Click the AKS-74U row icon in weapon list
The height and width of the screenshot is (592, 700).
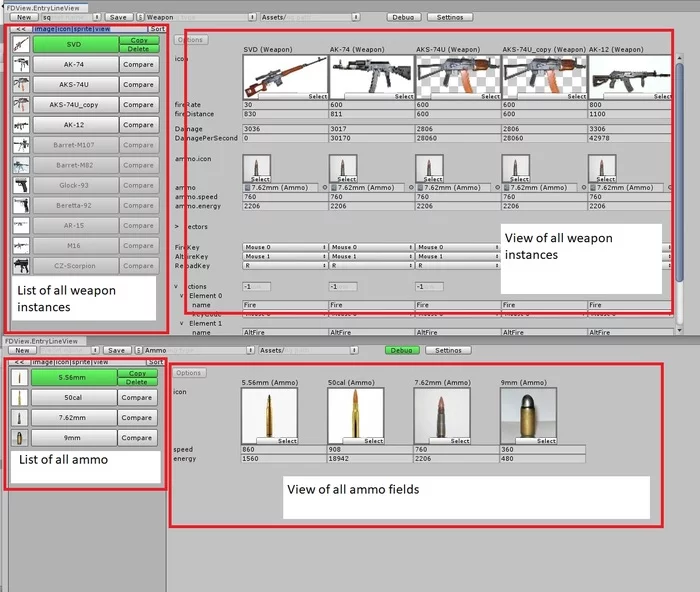pyautogui.click(x=21, y=84)
